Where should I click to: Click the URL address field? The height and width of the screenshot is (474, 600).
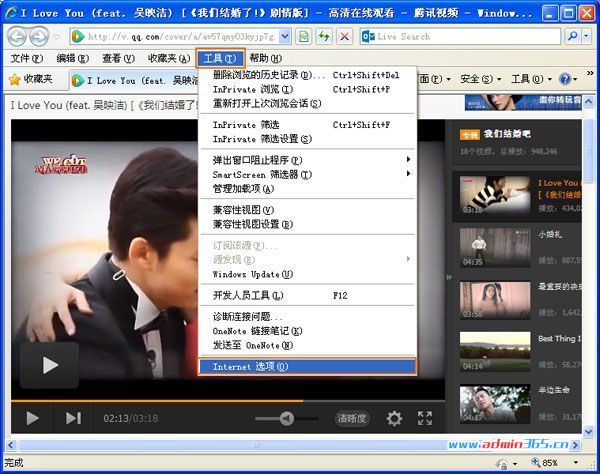[x=181, y=37]
